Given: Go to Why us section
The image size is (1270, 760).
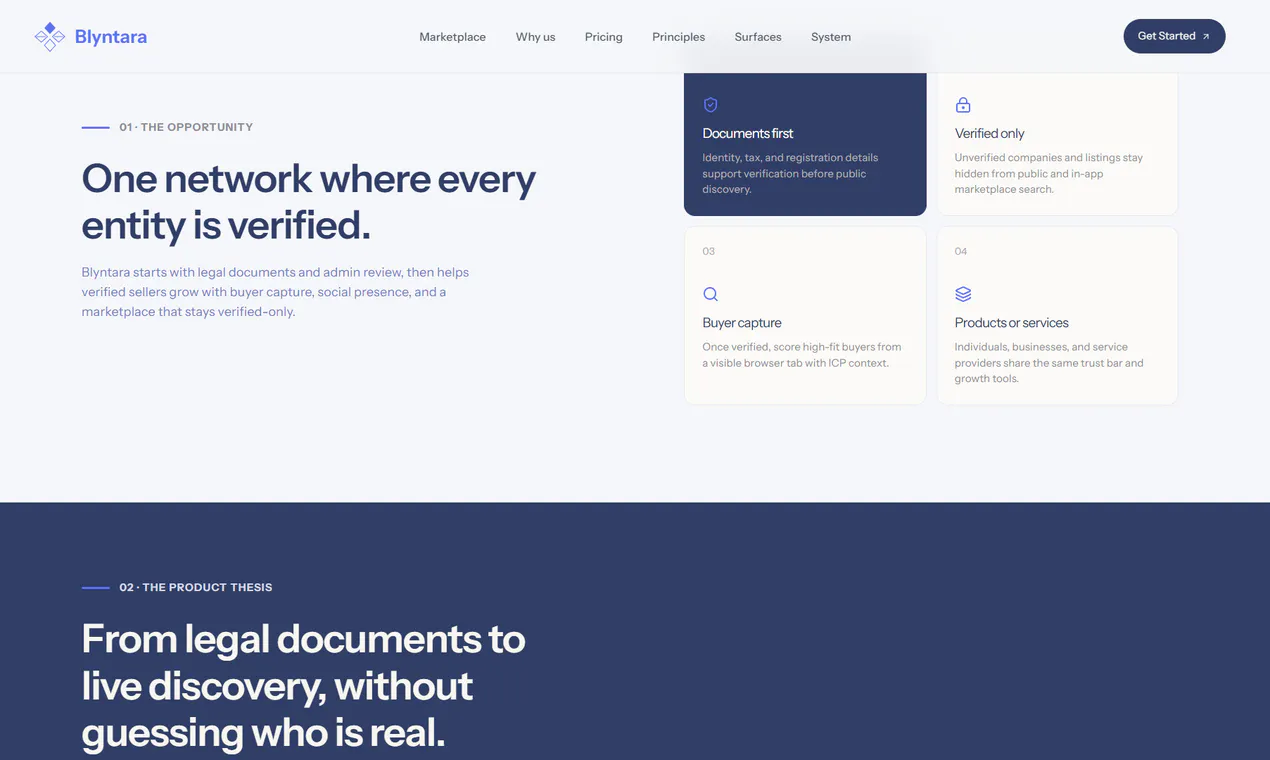Looking at the screenshot, I should point(535,37).
